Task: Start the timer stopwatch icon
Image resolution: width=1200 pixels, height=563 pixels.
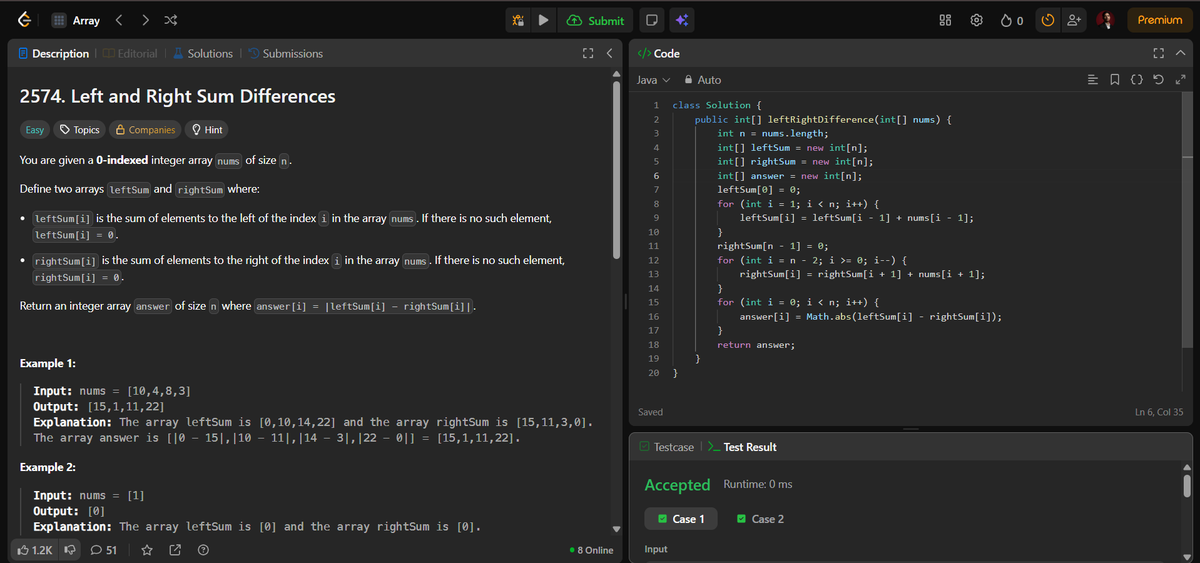Action: (1047, 20)
